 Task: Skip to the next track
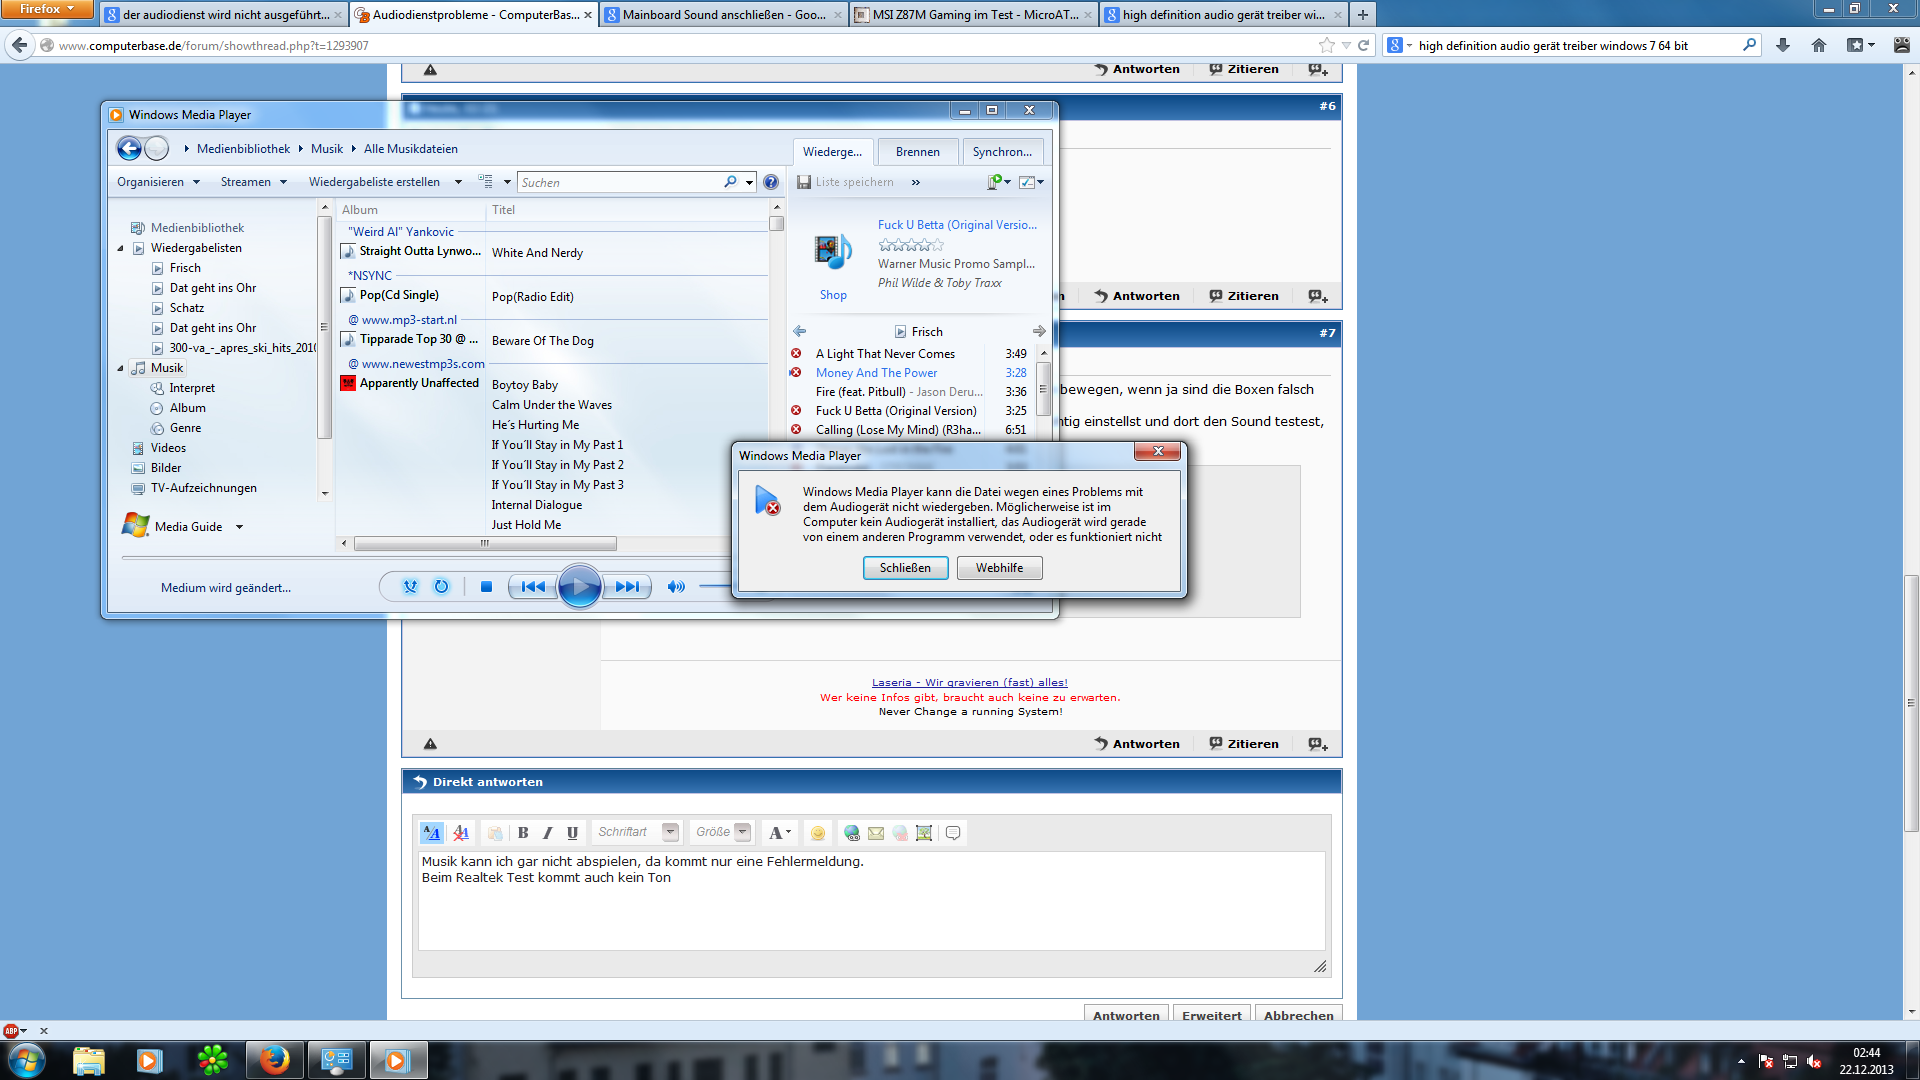pos(628,587)
